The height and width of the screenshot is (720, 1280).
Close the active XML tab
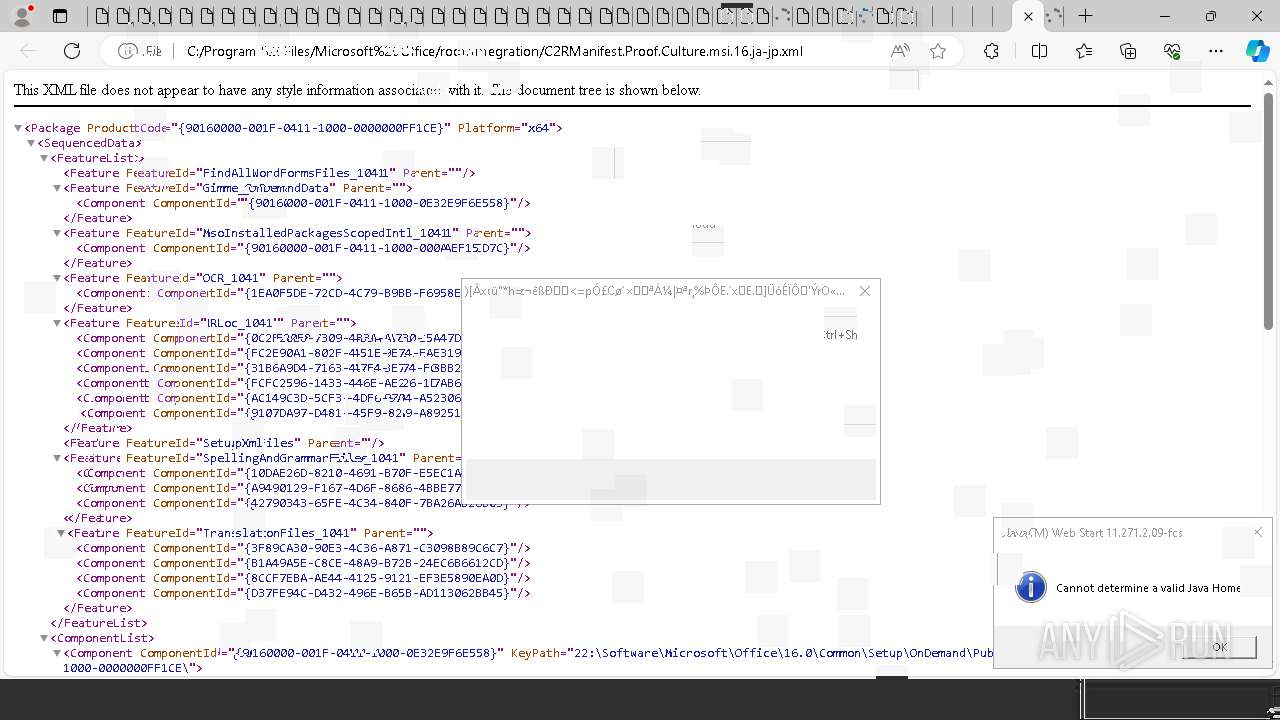(x=1028, y=16)
